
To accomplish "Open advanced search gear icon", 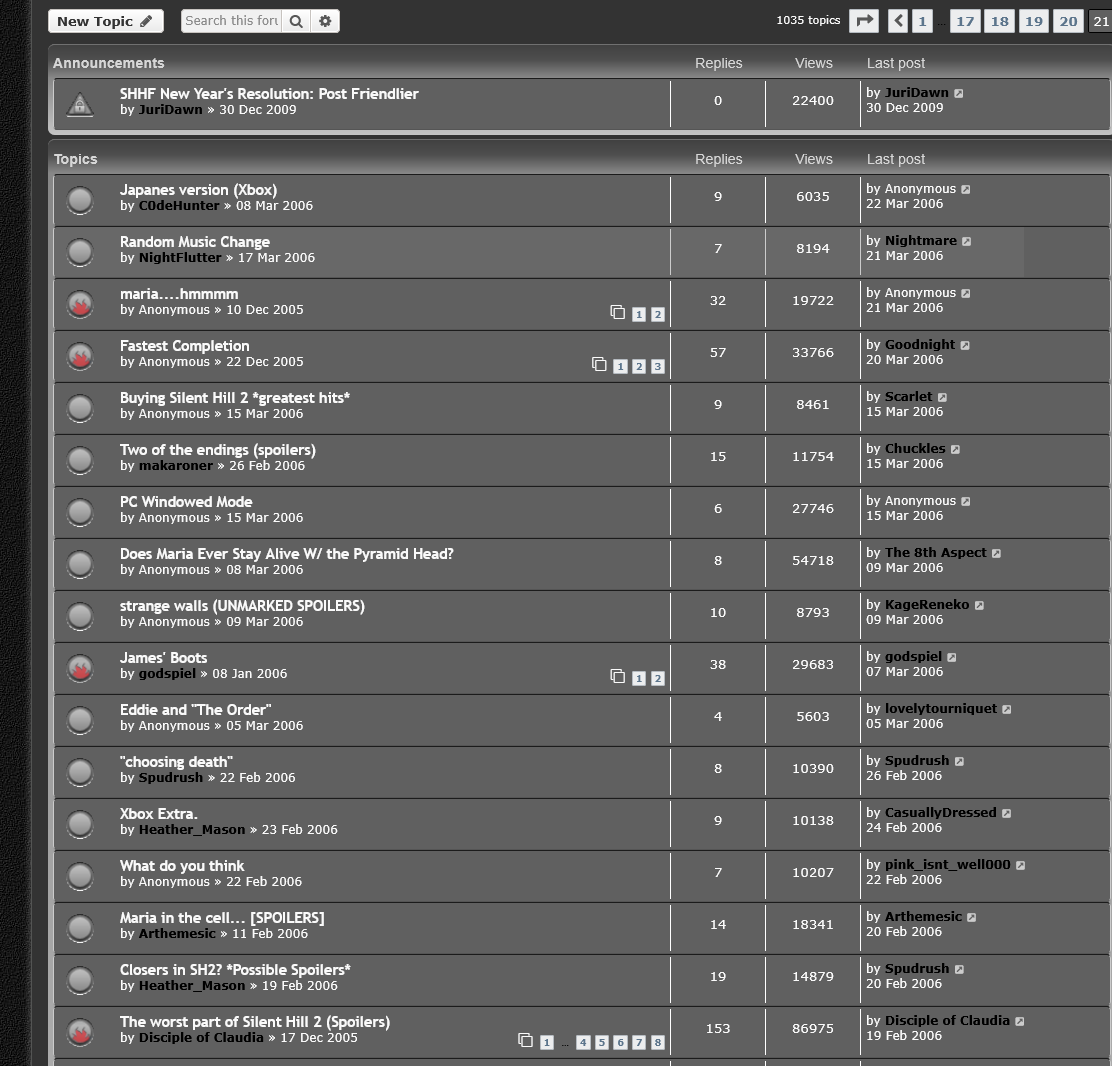I will pyautogui.click(x=325, y=21).
